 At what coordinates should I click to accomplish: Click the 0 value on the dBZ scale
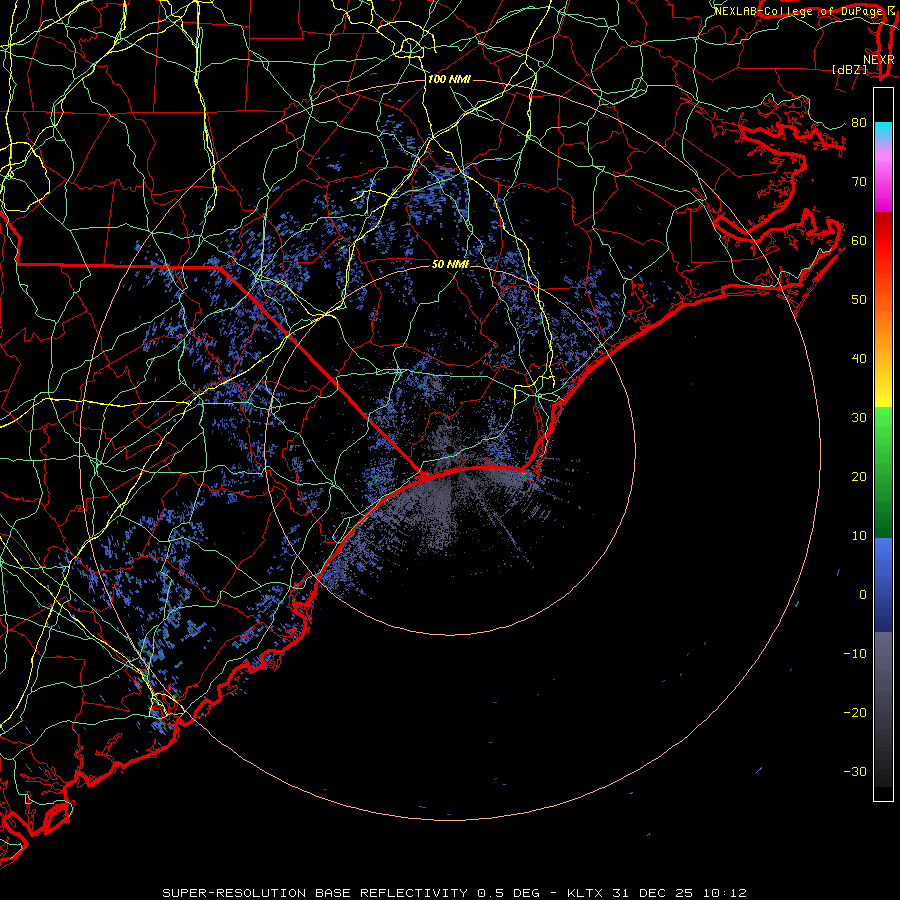[x=863, y=595]
